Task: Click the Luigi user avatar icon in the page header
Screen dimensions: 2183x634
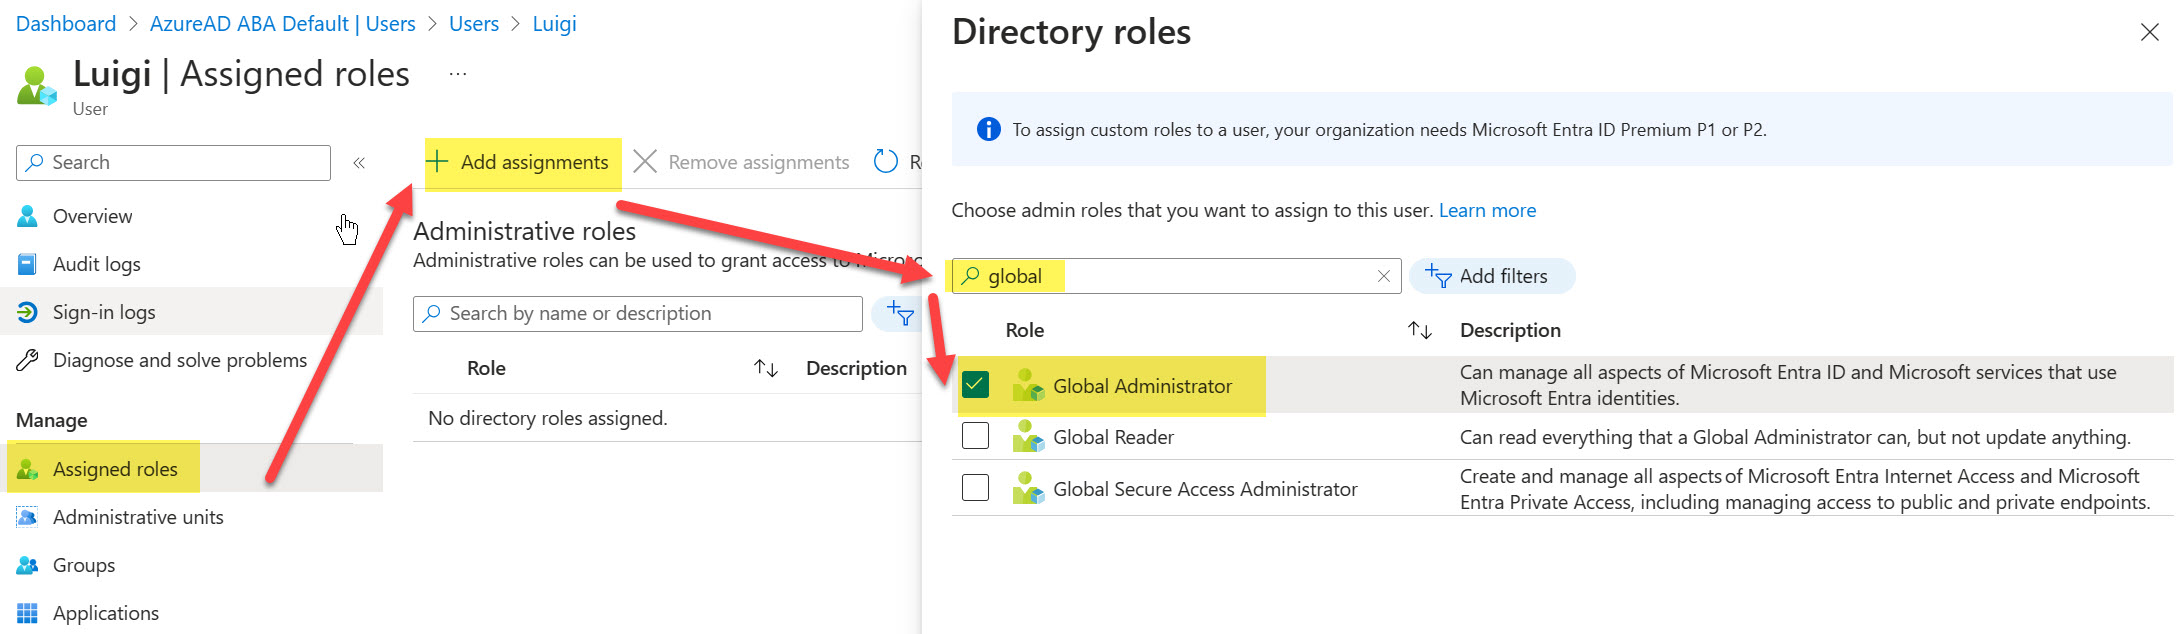Action: [x=38, y=85]
